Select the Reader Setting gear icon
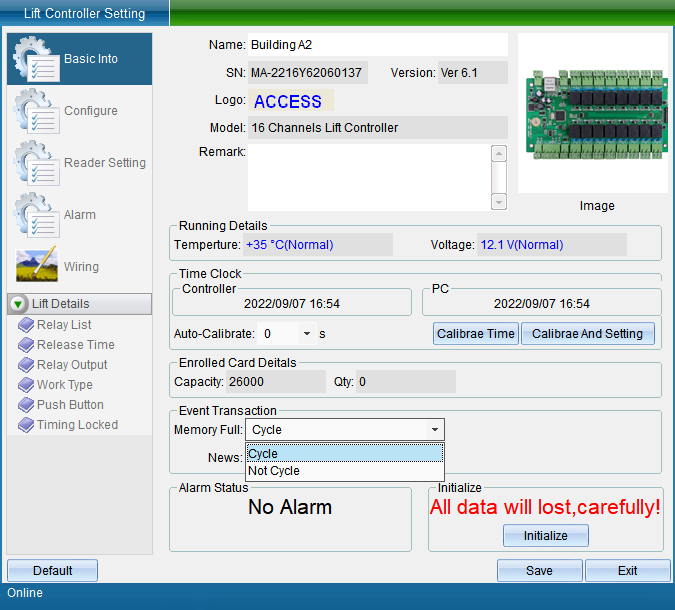 (36, 163)
